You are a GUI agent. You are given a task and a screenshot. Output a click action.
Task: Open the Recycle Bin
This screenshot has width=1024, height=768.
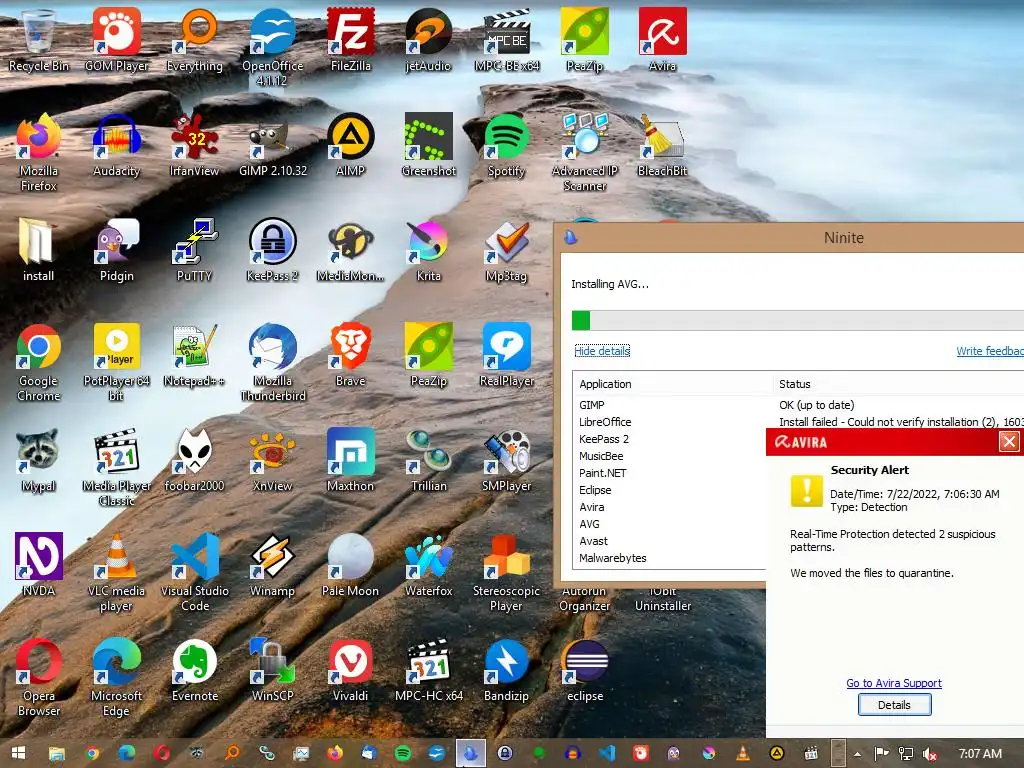click(x=39, y=39)
